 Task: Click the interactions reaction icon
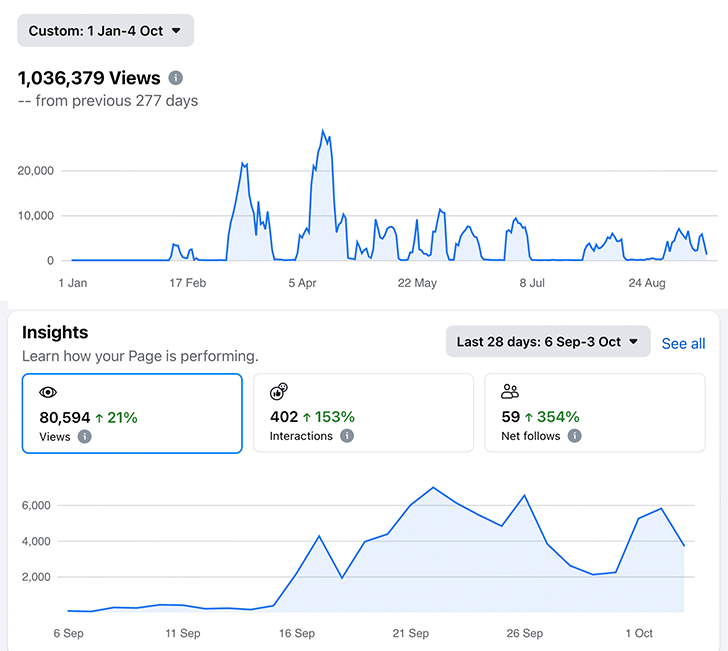click(x=279, y=392)
